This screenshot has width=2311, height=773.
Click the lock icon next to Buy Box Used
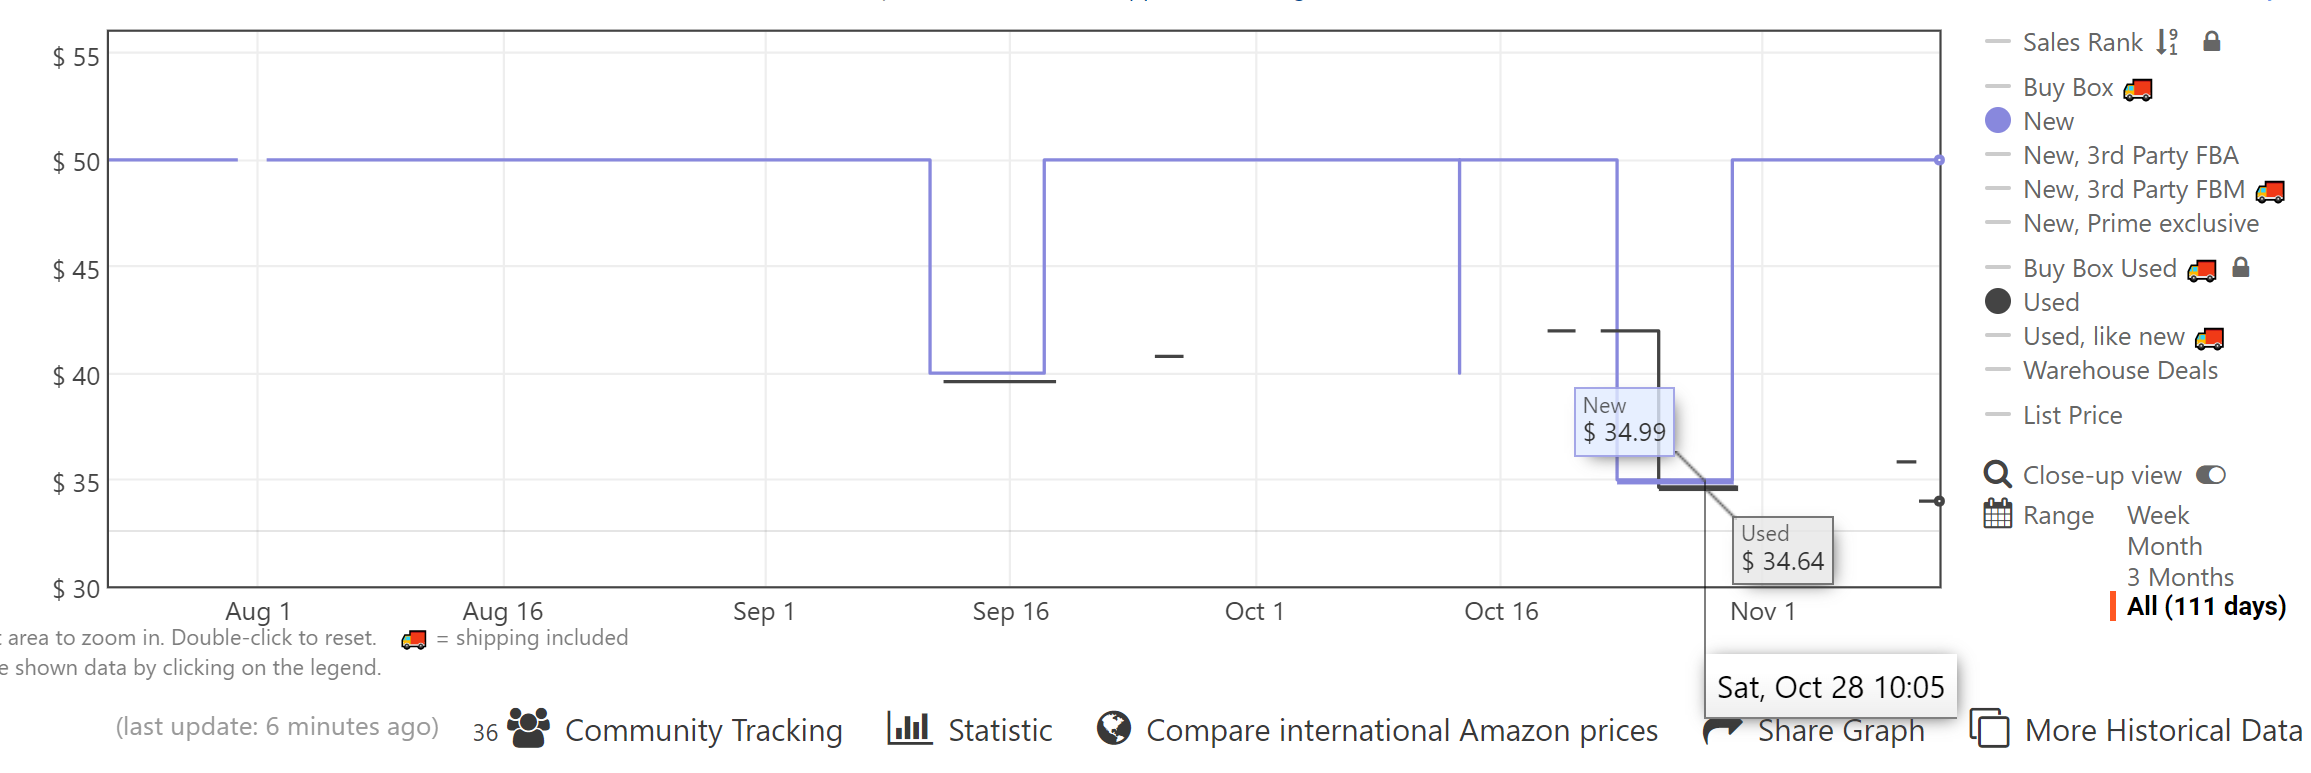pos(2242,267)
